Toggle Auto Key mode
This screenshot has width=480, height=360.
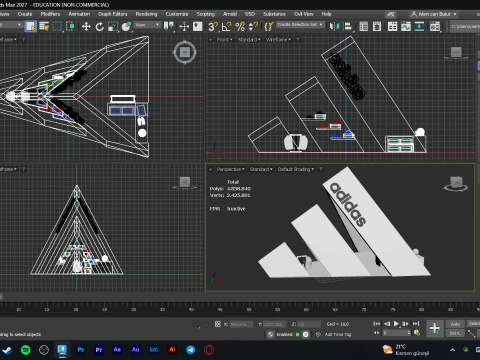455,324
